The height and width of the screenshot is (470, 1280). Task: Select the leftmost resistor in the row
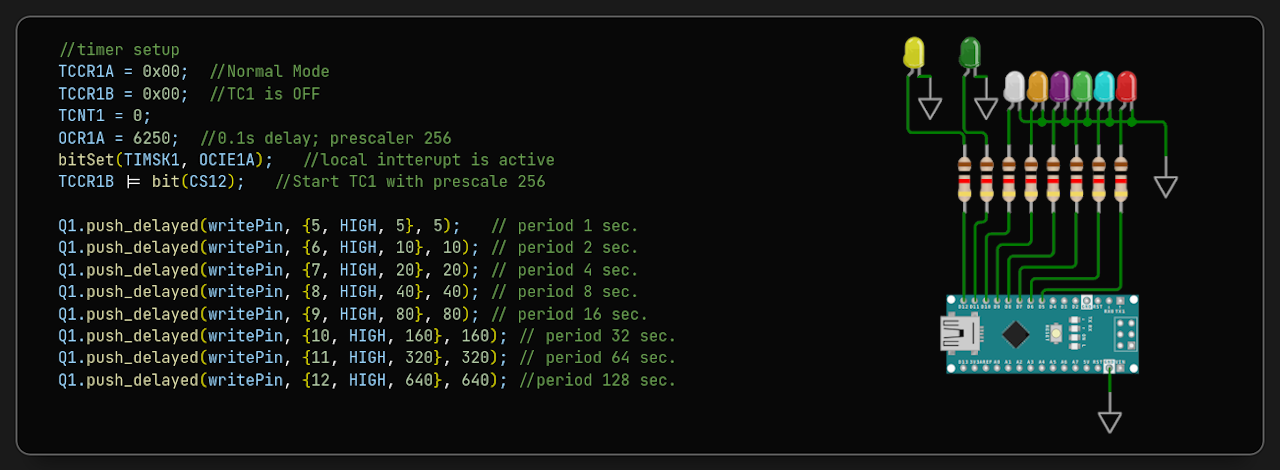[x=964, y=179]
